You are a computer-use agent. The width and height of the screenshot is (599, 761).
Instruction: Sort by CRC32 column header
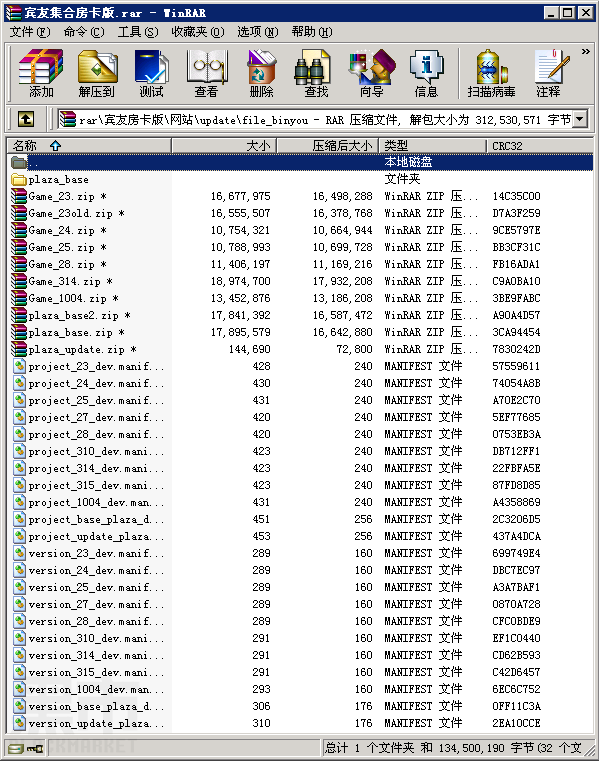click(539, 146)
